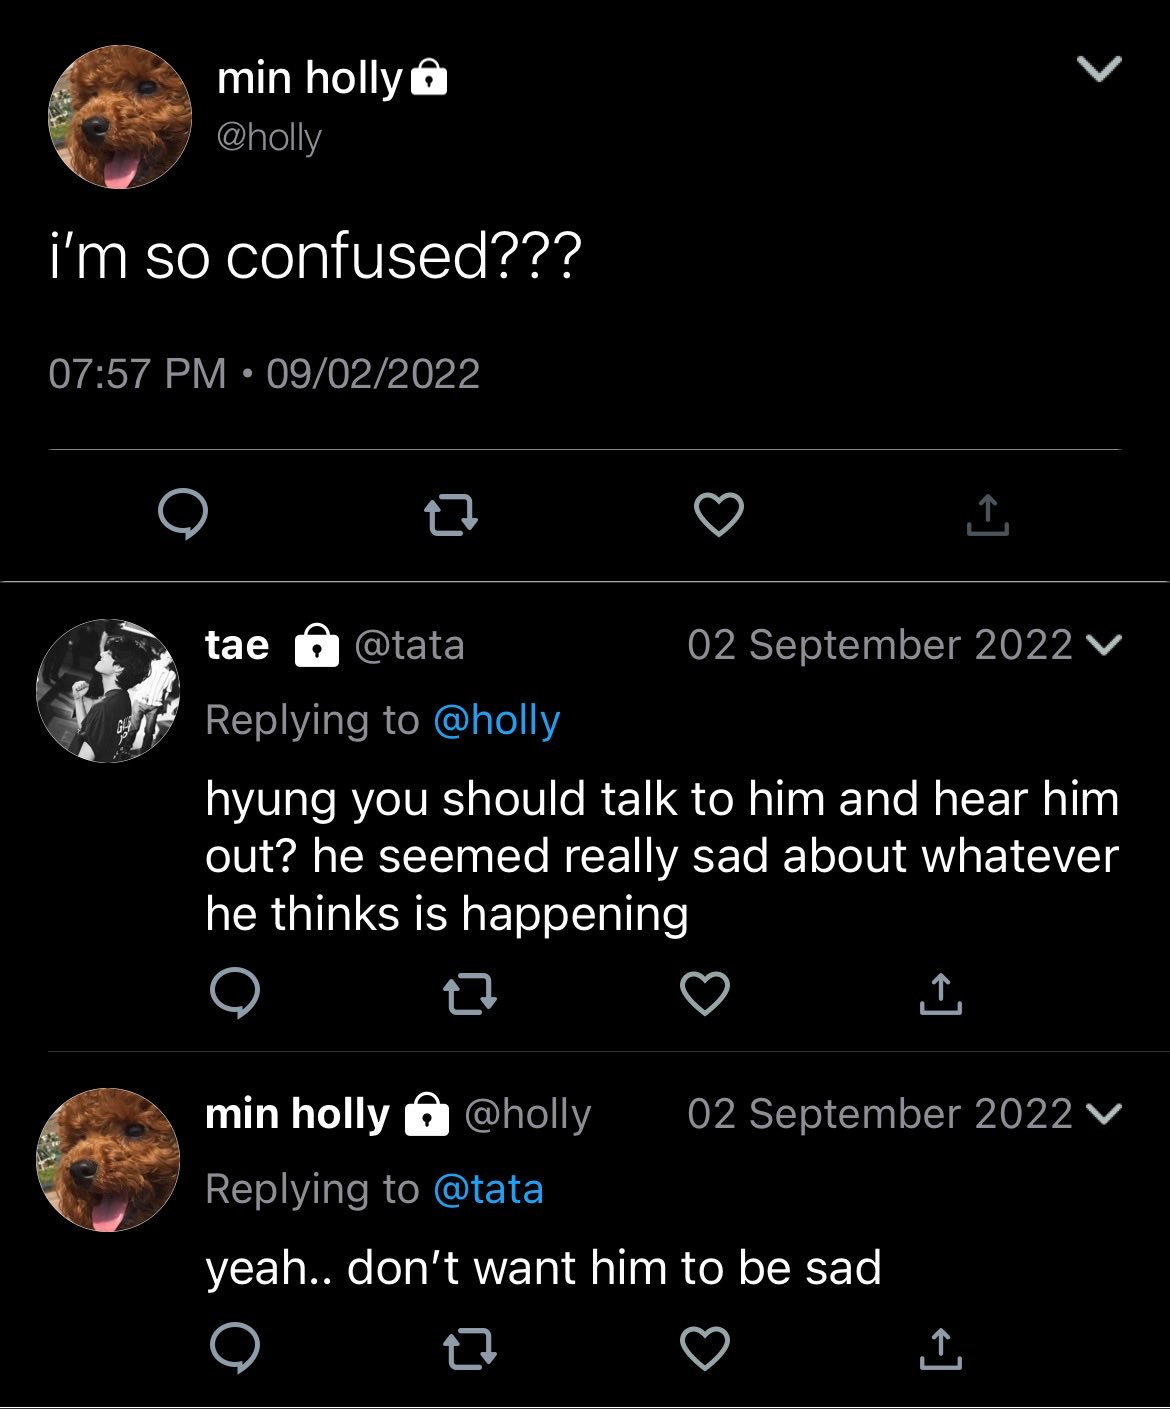The height and width of the screenshot is (1409, 1170).
Task: Share the "don't want him to be sad" tweet
Action: pyautogui.click(x=940, y=1348)
